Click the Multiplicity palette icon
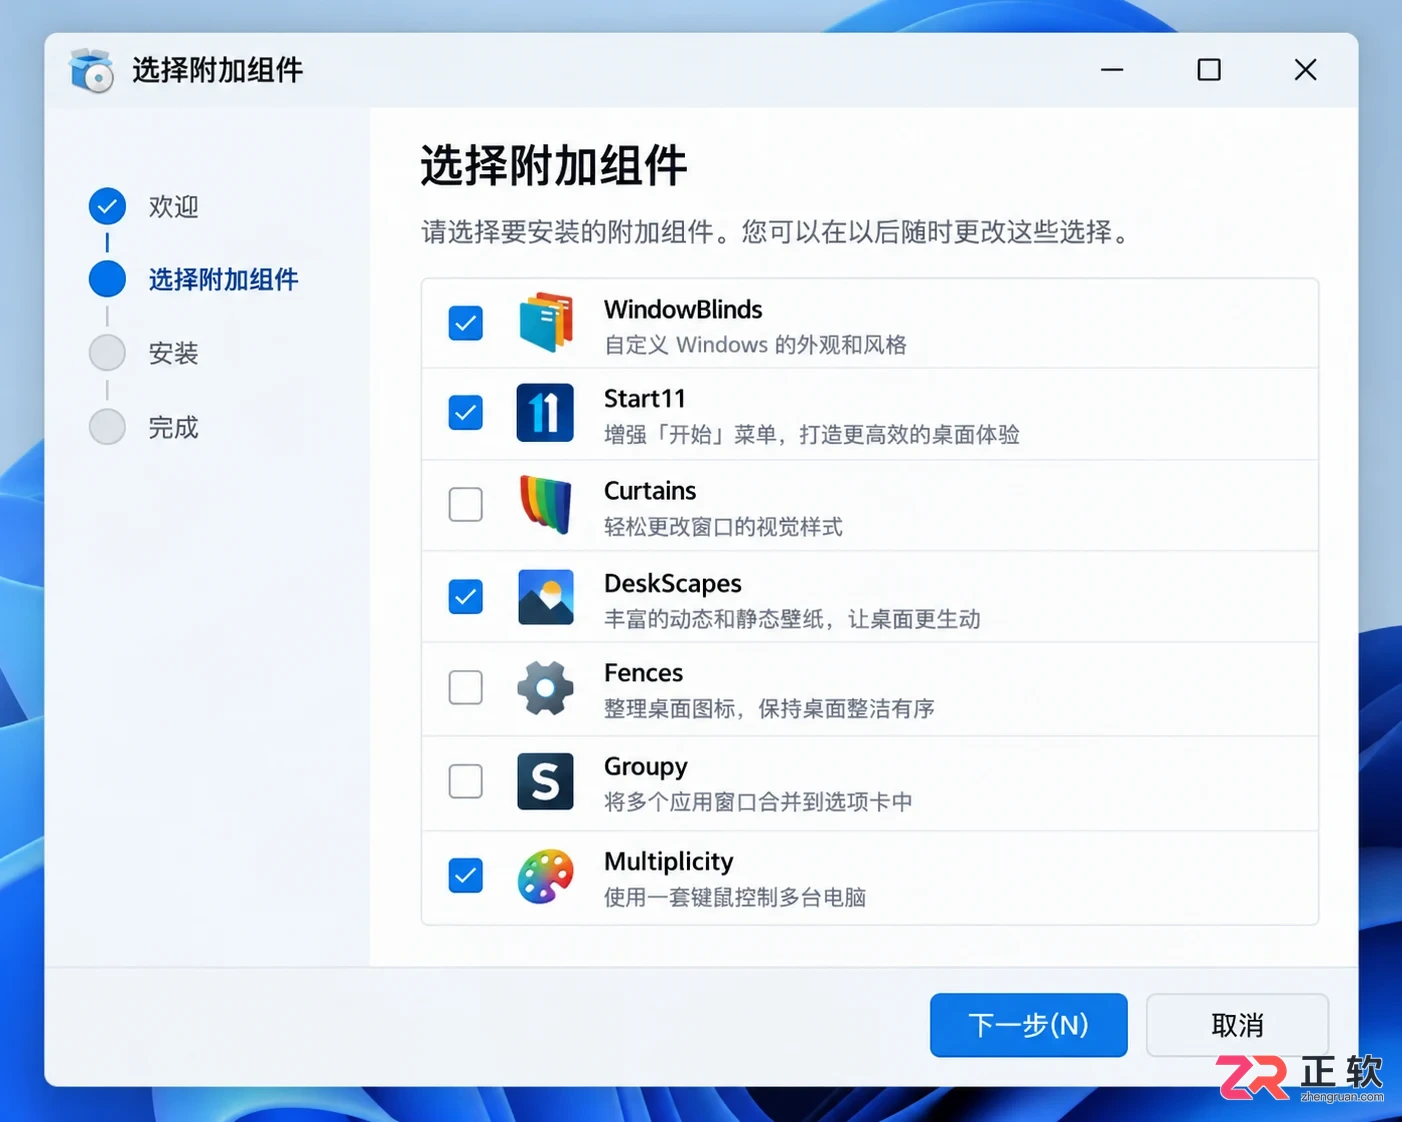Viewport: 1402px width, 1122px height. 545,876
